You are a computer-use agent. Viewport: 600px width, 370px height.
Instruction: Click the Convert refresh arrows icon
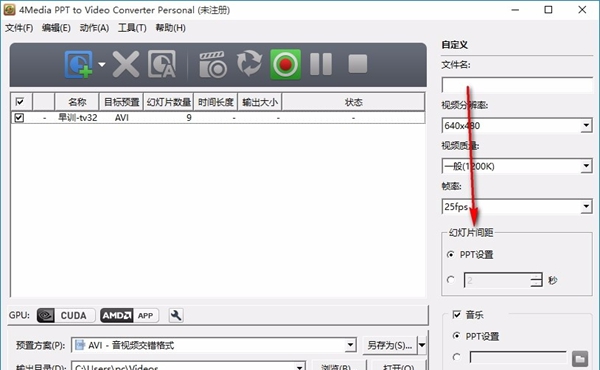click(249, 64)
